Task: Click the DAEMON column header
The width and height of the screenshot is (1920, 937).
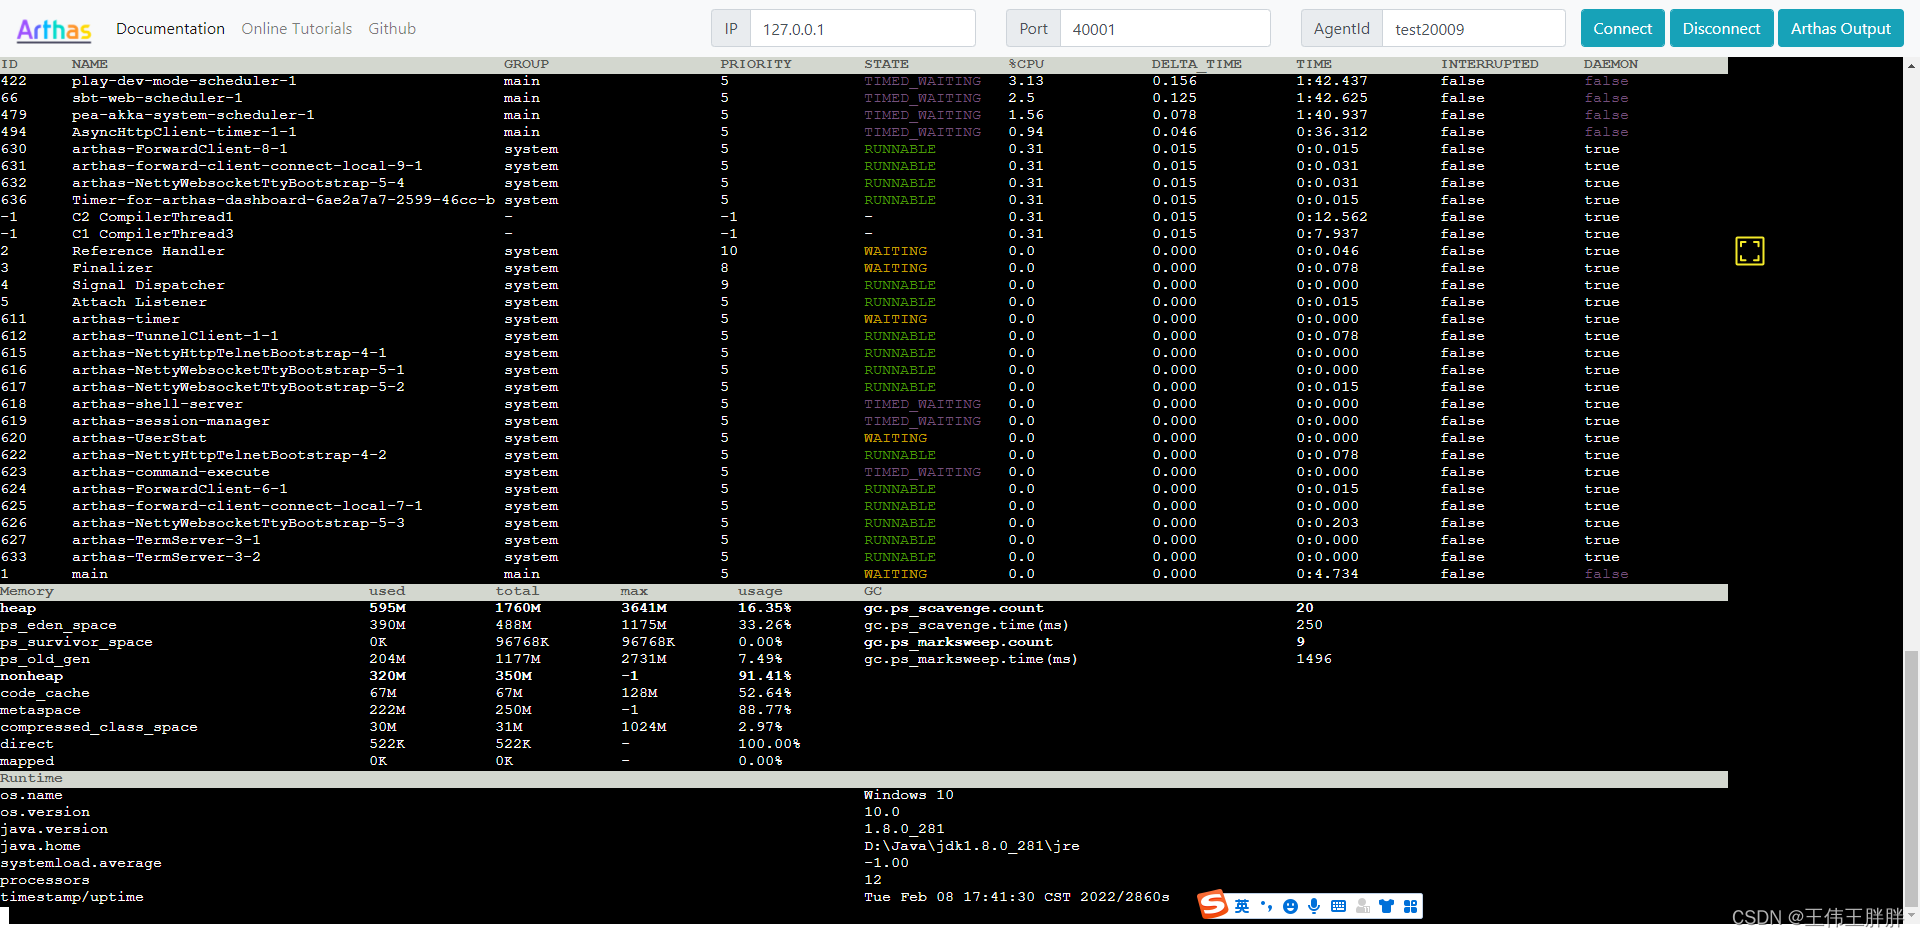Action: coord(1611,64)
